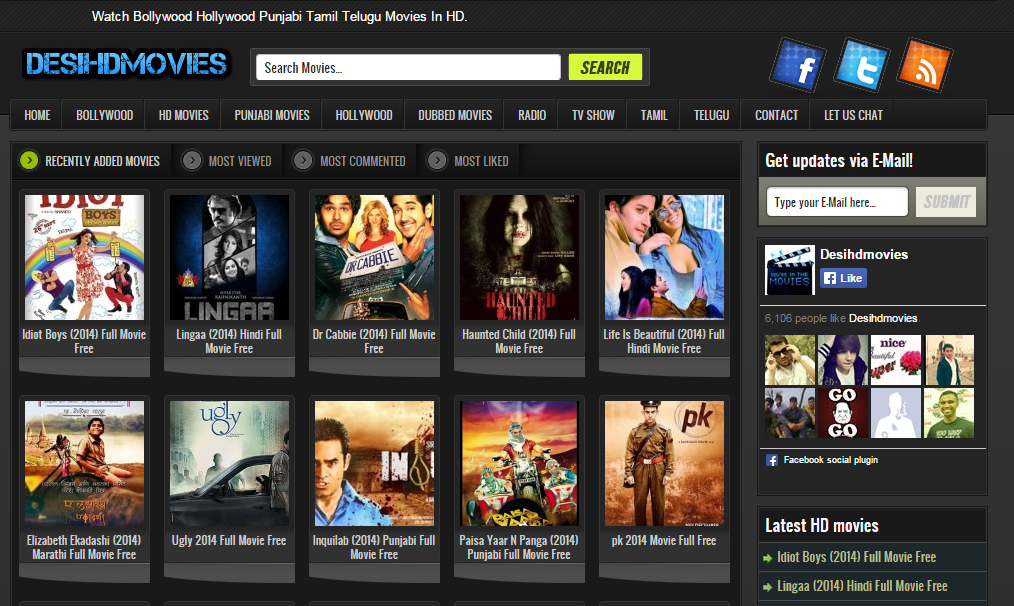Open the HD Movies menu item
The width and height of the screenshot is (1014, 606).
click(184, 115)
